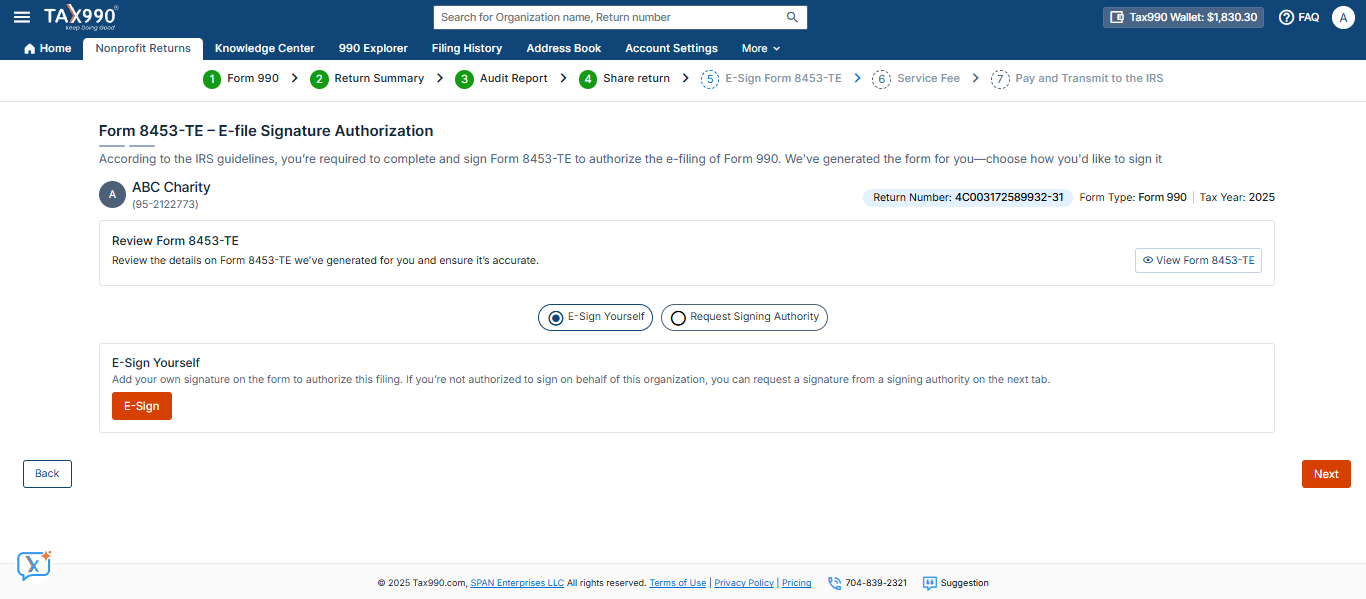Click Tax Year: 2025 text
Image resolution: width=1366 pixels, height=599 pixels.
tap(1237, 197)
